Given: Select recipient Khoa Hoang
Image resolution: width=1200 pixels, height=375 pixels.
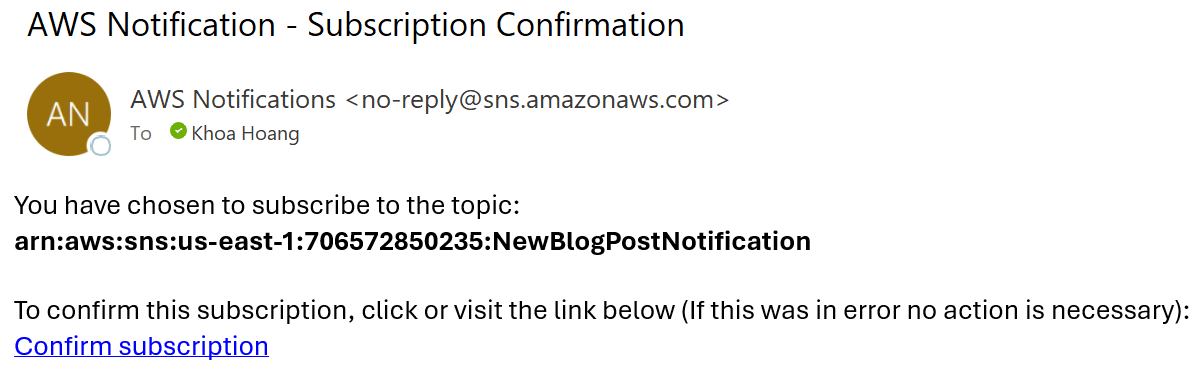Looking at the screenshot, I should click(x=245, y=133).
